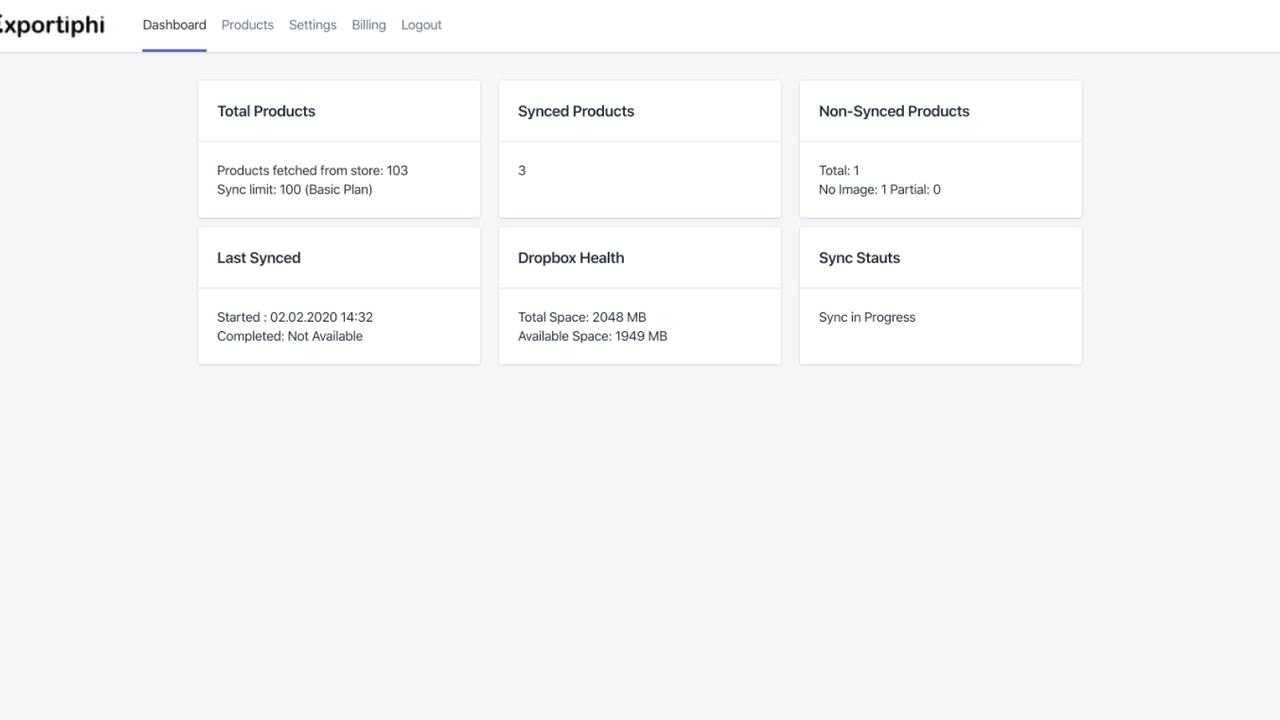This screenshot has width=1280, height=720.
Task: Click the Total Products card heading
Action: pyautogui.click(x=266, y=111)
